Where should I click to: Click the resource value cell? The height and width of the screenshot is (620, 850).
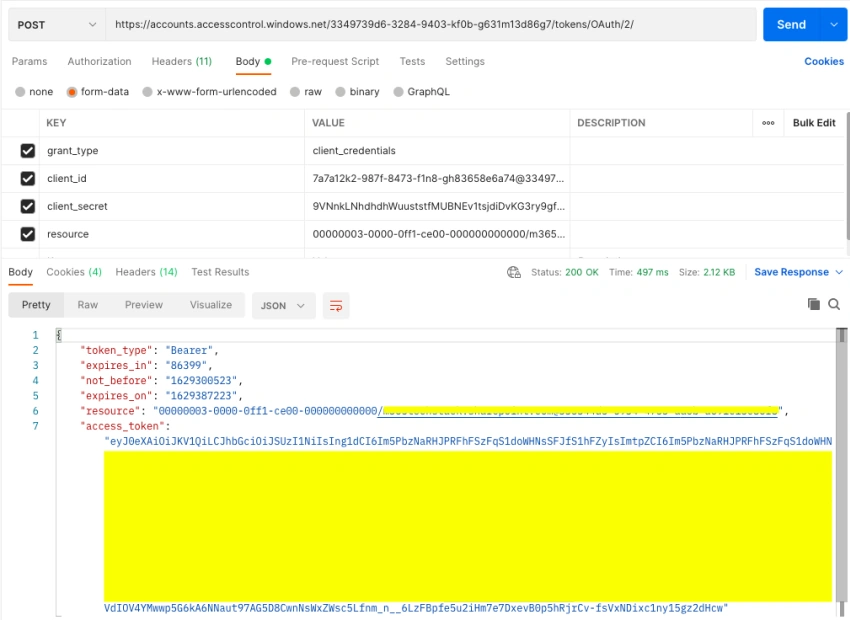coord(437,234)
